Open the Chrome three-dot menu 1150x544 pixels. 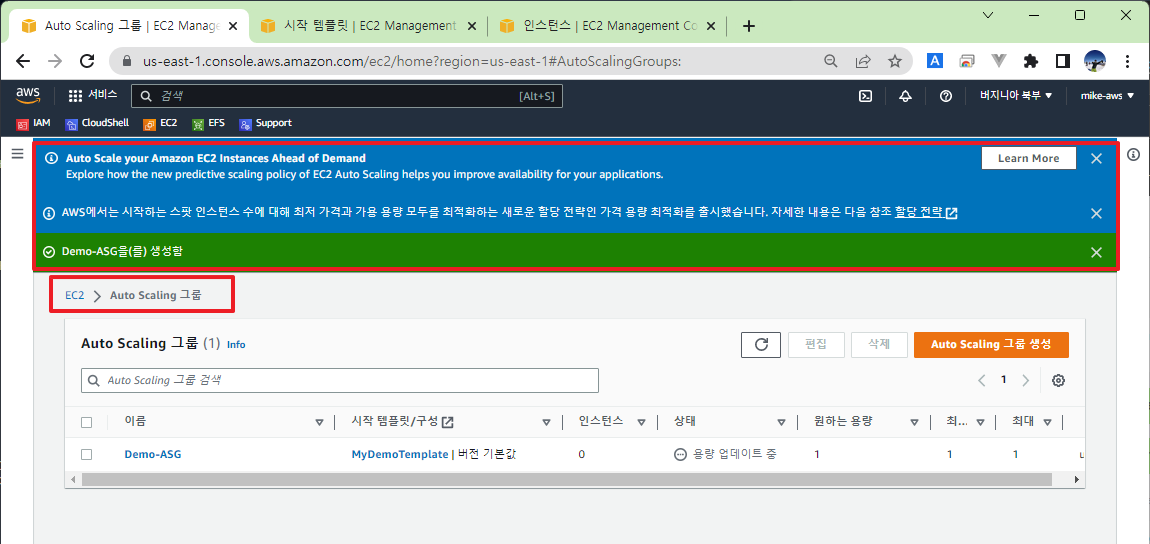[1127, 62]
